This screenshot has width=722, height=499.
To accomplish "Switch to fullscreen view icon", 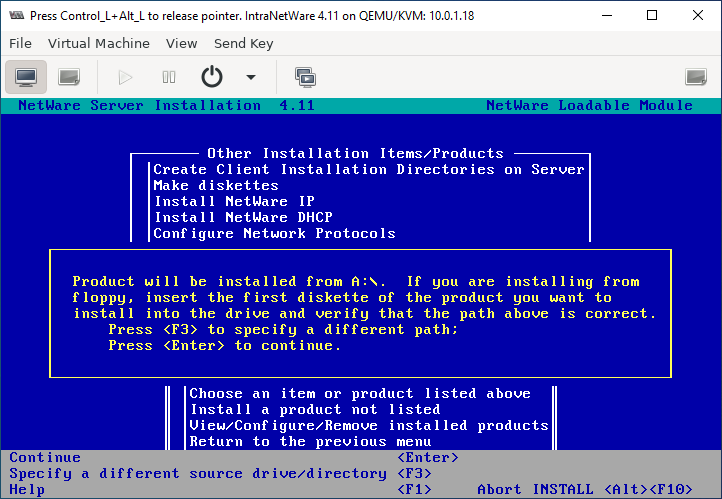I will [x=696, y=77].
